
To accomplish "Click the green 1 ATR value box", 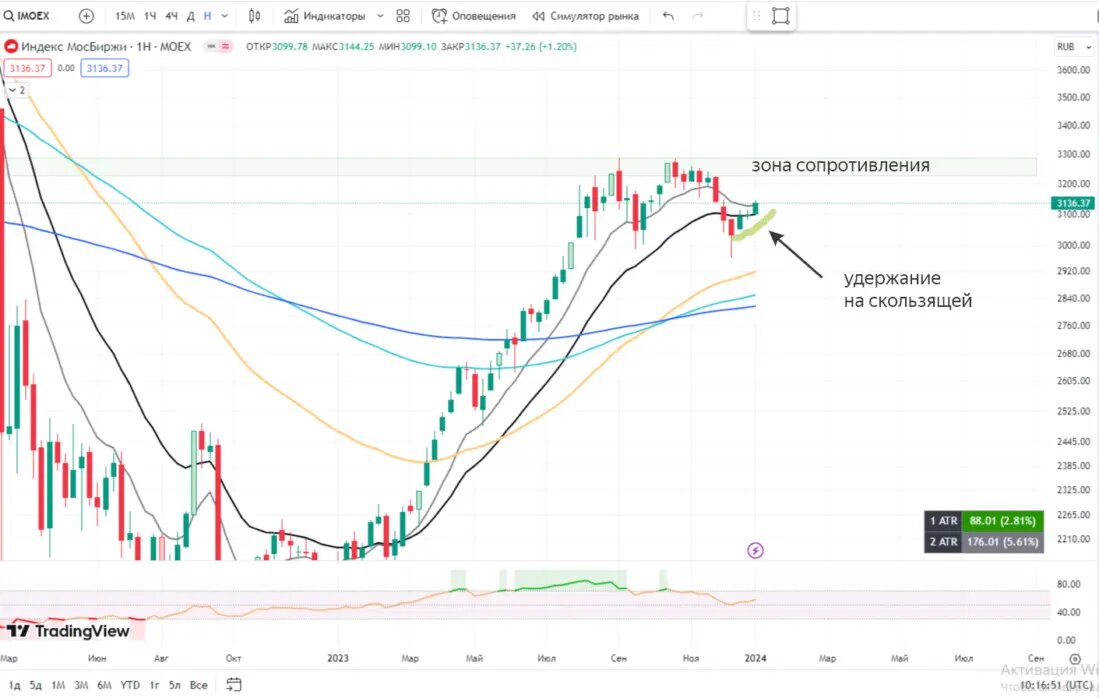I will tap(1002, 521).
